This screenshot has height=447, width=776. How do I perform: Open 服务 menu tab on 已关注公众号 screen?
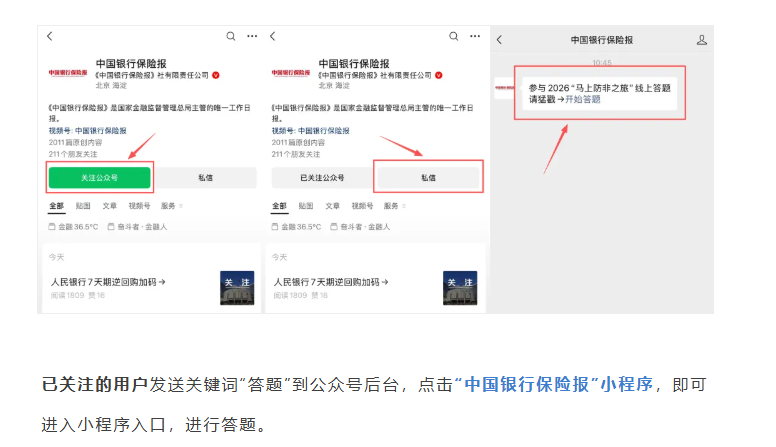pos(394,206)
